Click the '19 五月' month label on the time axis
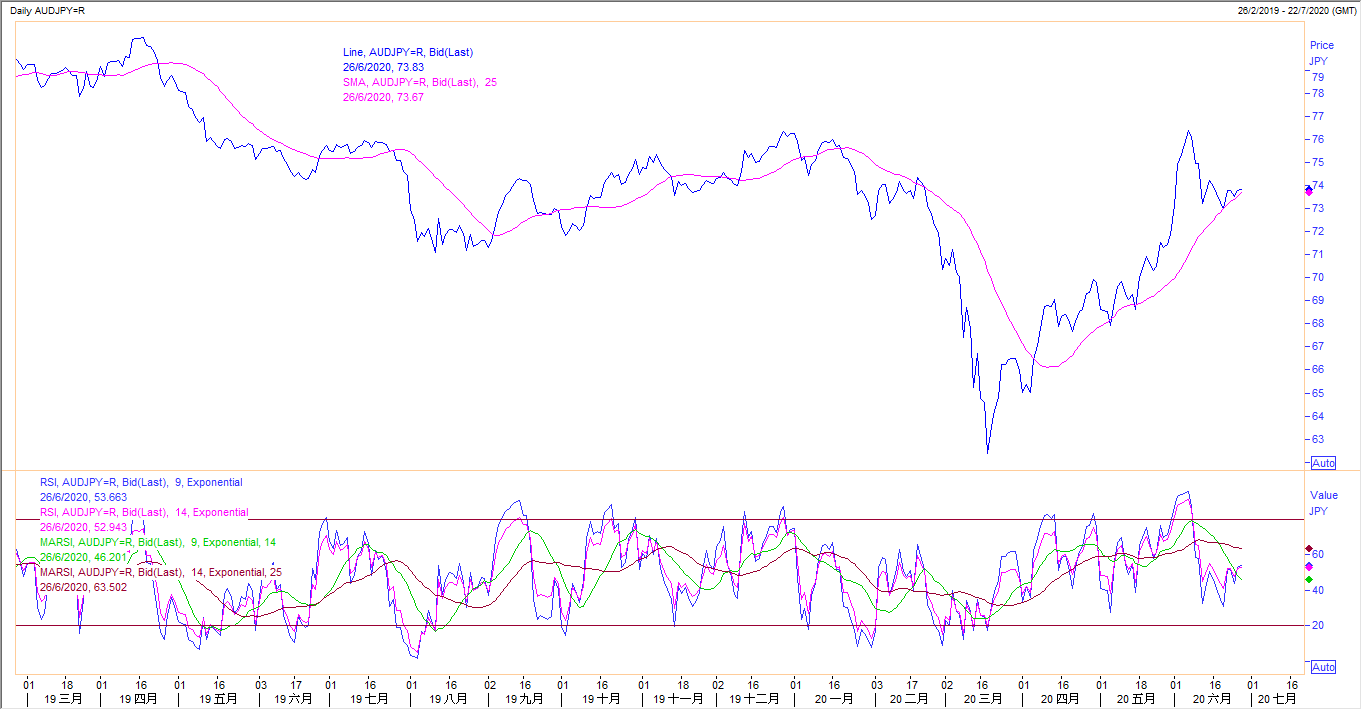Image resolution: width=1362 pixels, height=710 pixels. (218, 699)
